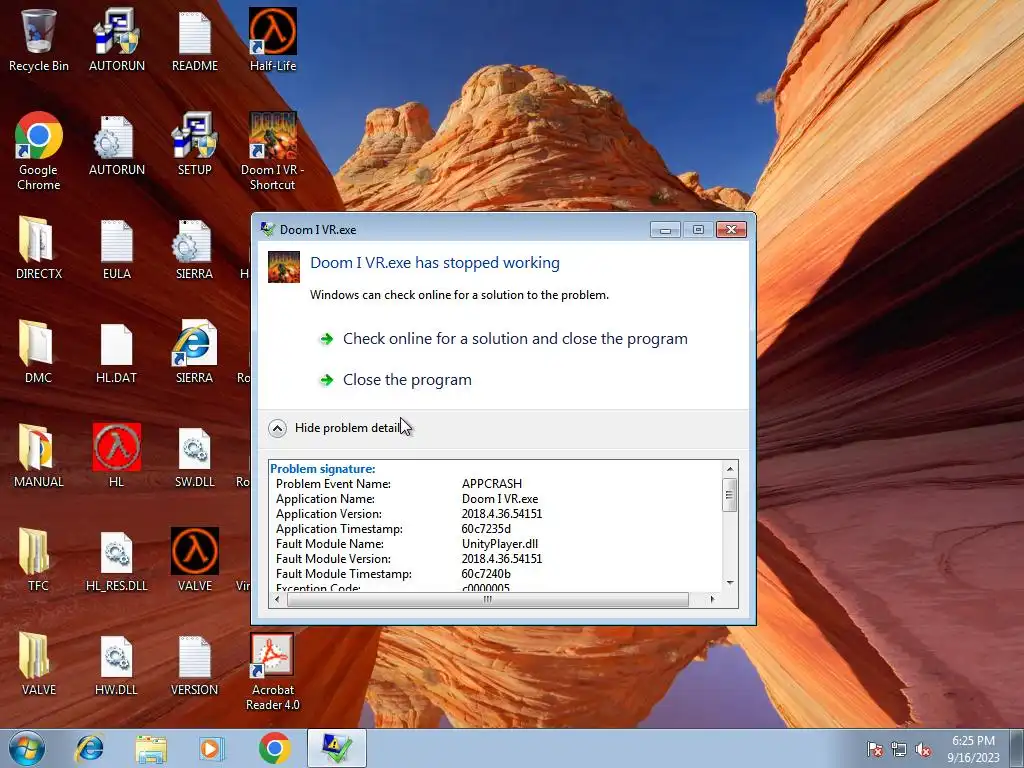Select the SIERRA settings file with gear
Screen dimensions: 1024x768
(195, 248)
